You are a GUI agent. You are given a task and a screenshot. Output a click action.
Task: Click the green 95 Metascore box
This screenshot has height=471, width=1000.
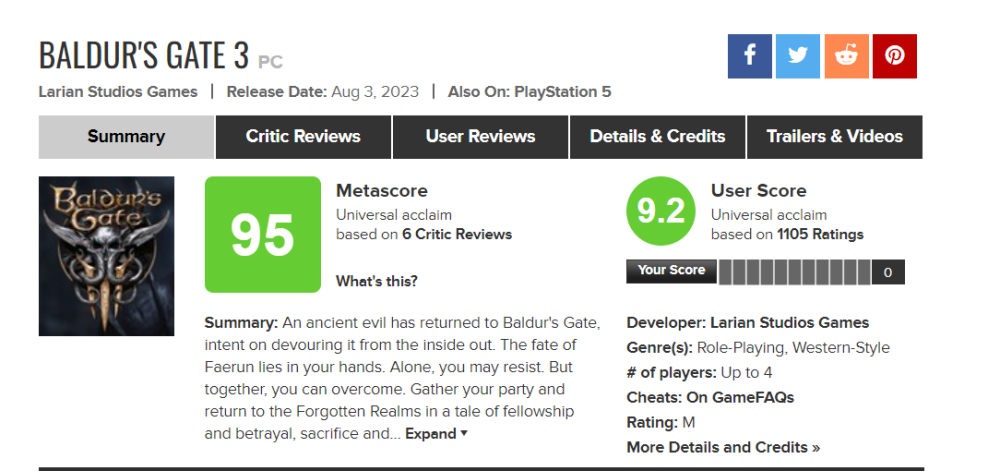pyautogui.click(x=263, y=234)
